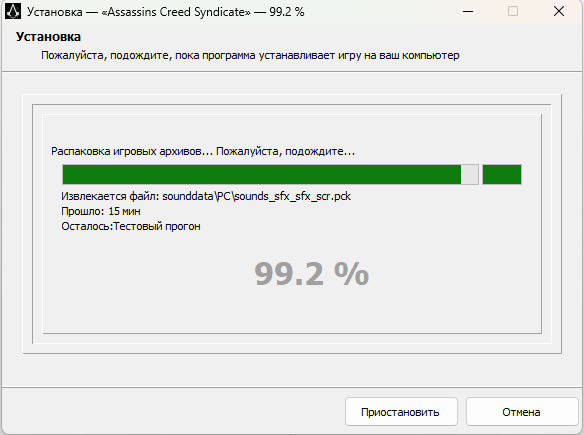Click the Распаковка игровых архивов status message
584x435 pixels.
(x=203, y=151)
